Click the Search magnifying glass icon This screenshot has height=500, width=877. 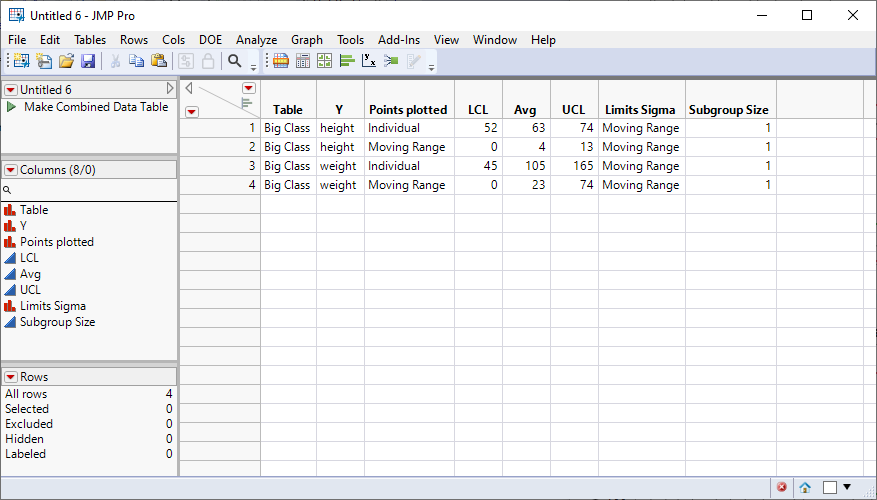[x=235, y=60]
